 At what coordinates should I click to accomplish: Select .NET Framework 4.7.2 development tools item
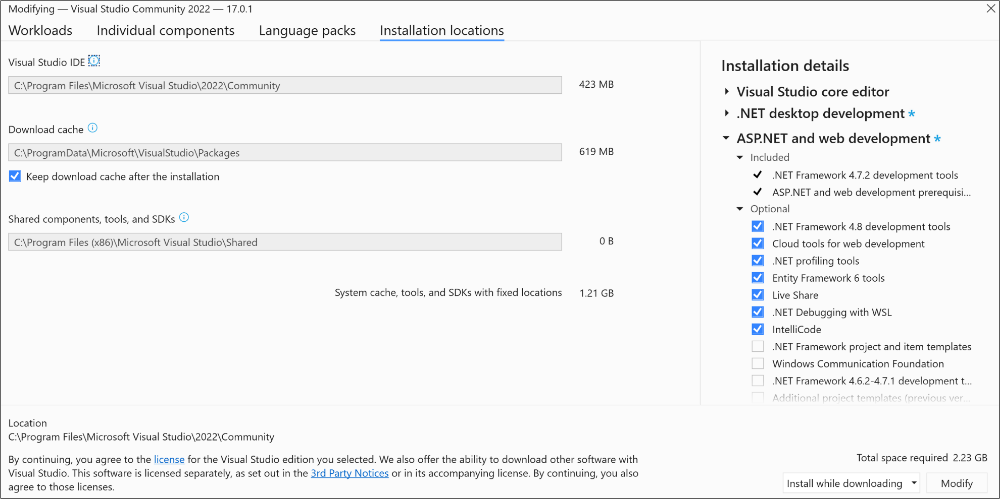[865, 175]
